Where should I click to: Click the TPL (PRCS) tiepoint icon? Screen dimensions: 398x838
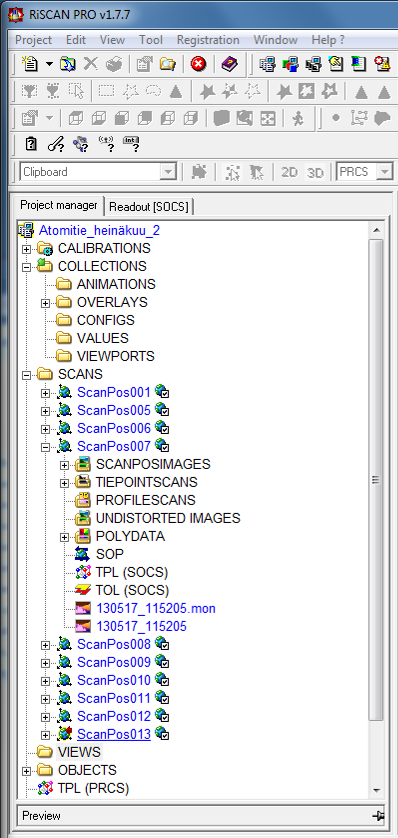click(45, 788)
